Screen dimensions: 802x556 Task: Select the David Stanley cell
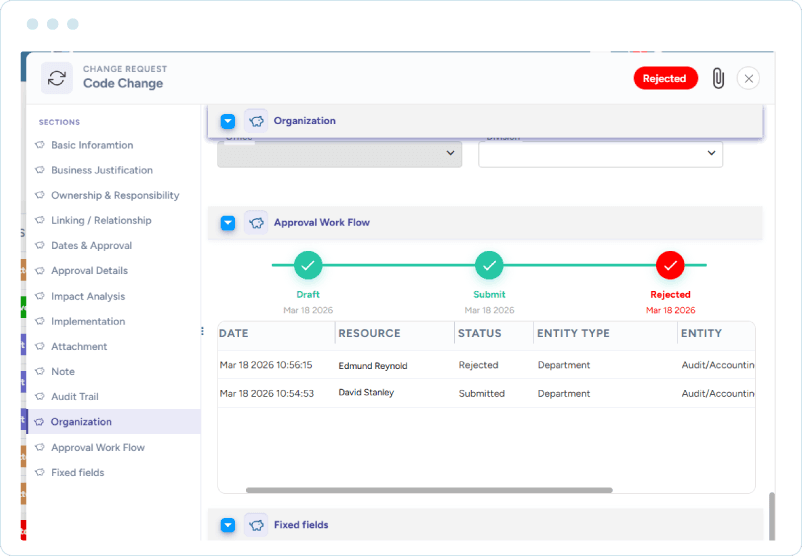pos(366,392)
